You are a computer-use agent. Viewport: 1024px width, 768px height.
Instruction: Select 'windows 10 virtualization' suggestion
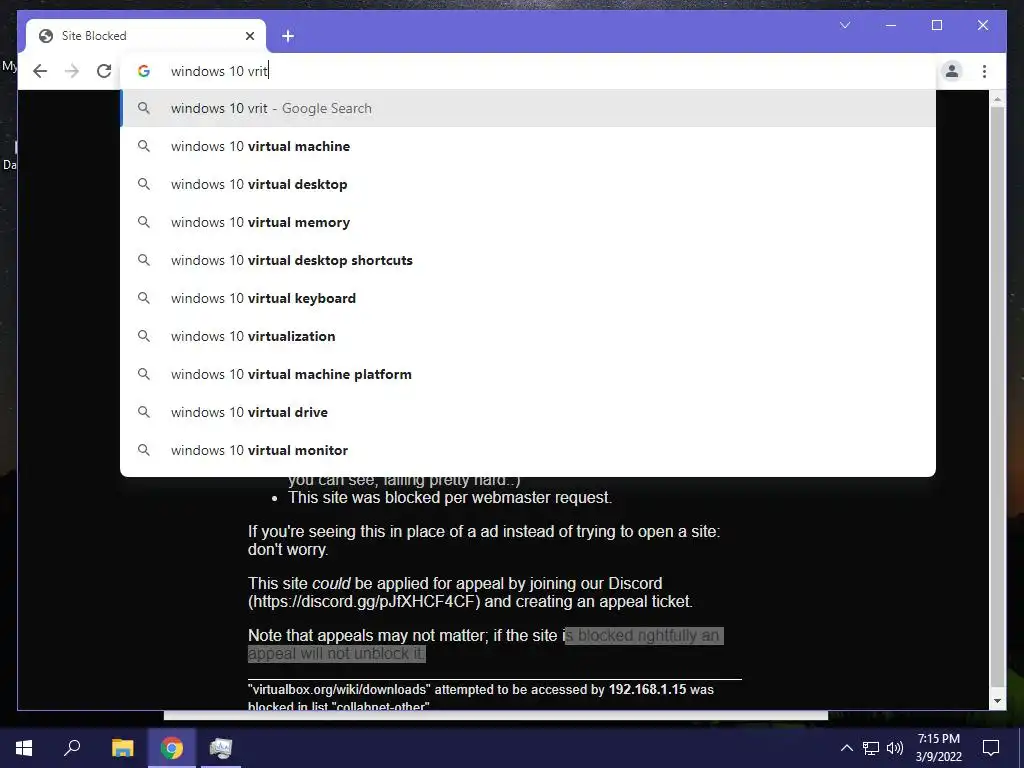click(528, 336)
